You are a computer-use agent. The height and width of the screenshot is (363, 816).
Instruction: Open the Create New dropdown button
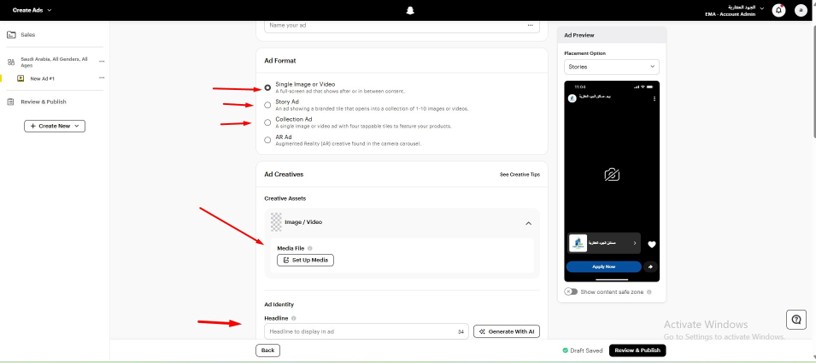point(55,126)
